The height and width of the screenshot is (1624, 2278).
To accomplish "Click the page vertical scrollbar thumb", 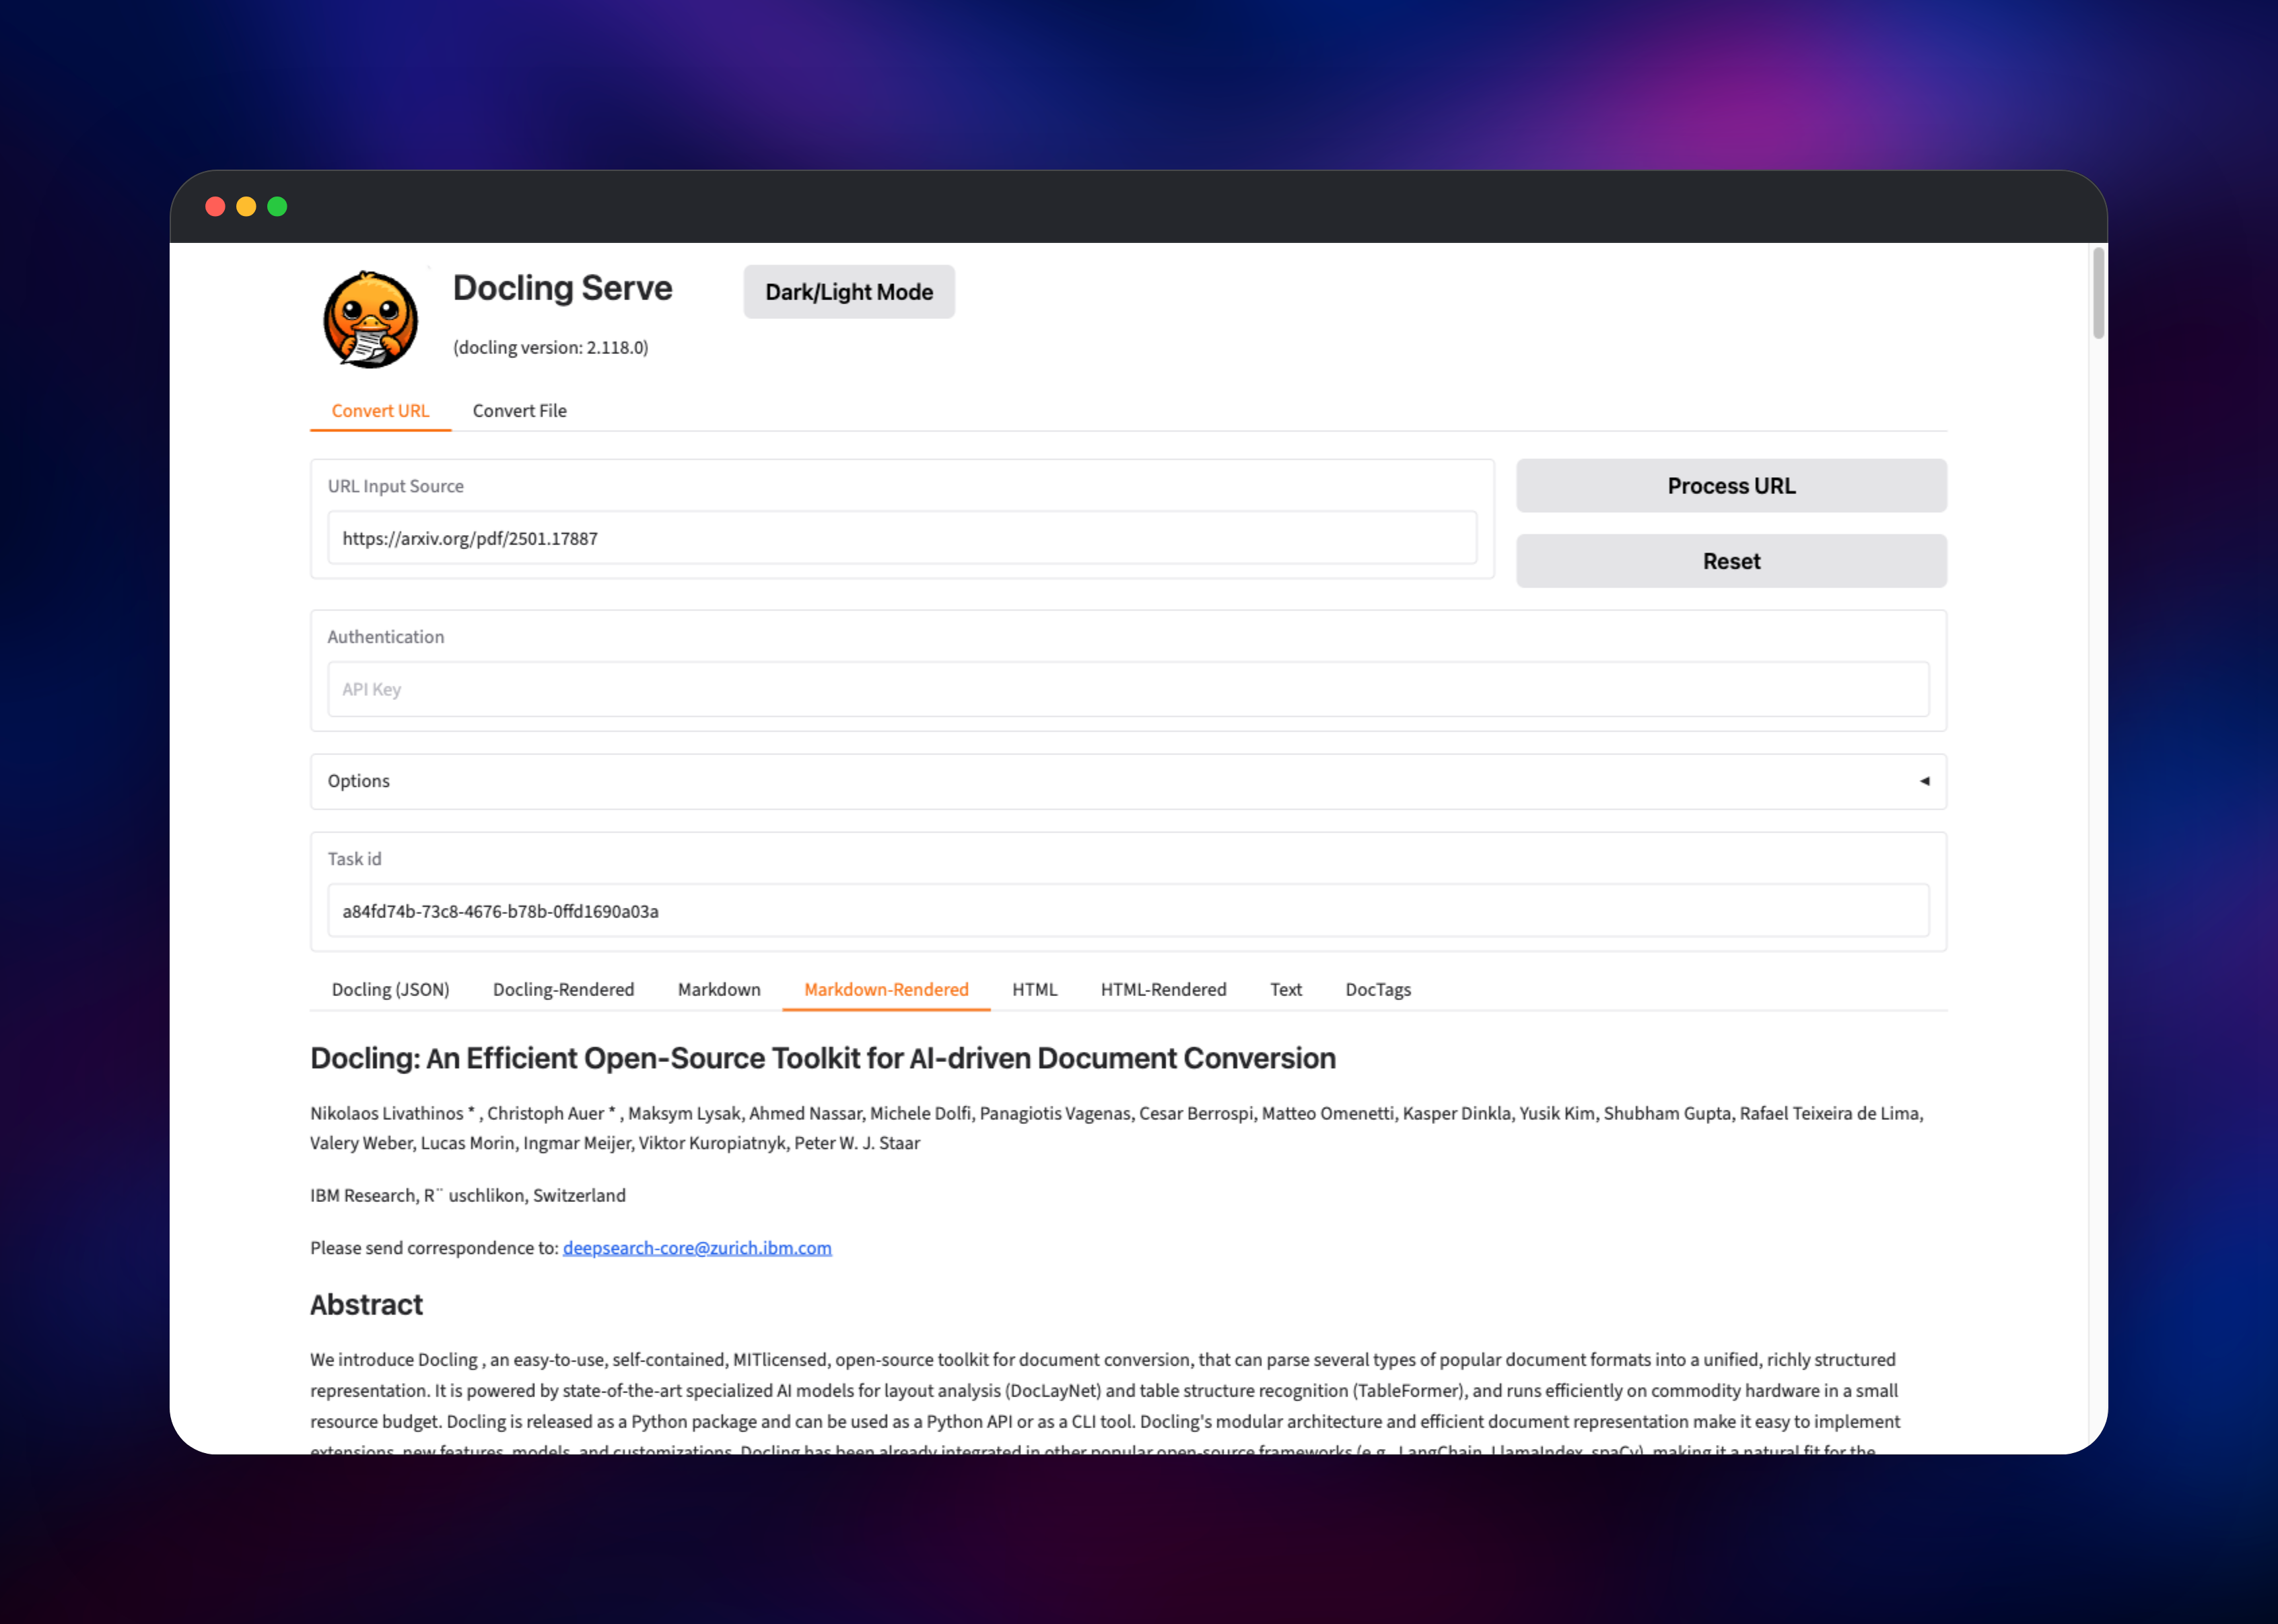I will pyautogui.click(x=2098, y=293).
